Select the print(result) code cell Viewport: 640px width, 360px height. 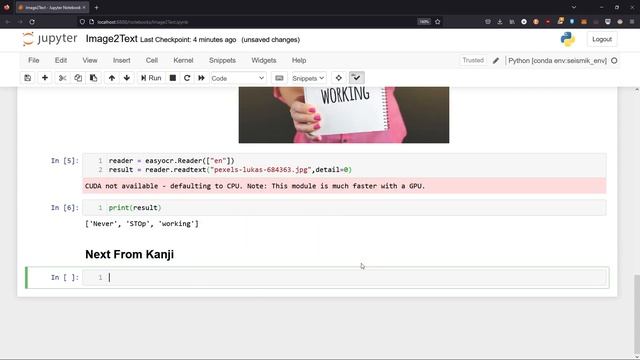click(344, 208)
